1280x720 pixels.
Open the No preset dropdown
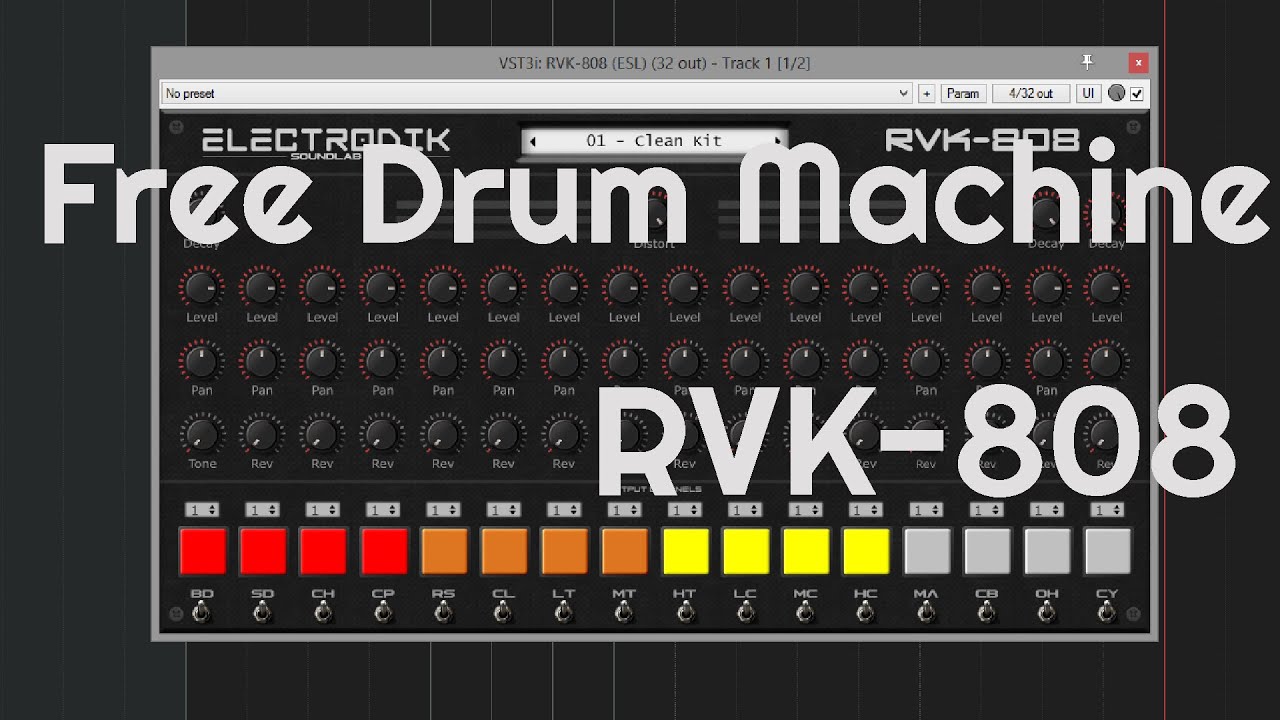537,93
